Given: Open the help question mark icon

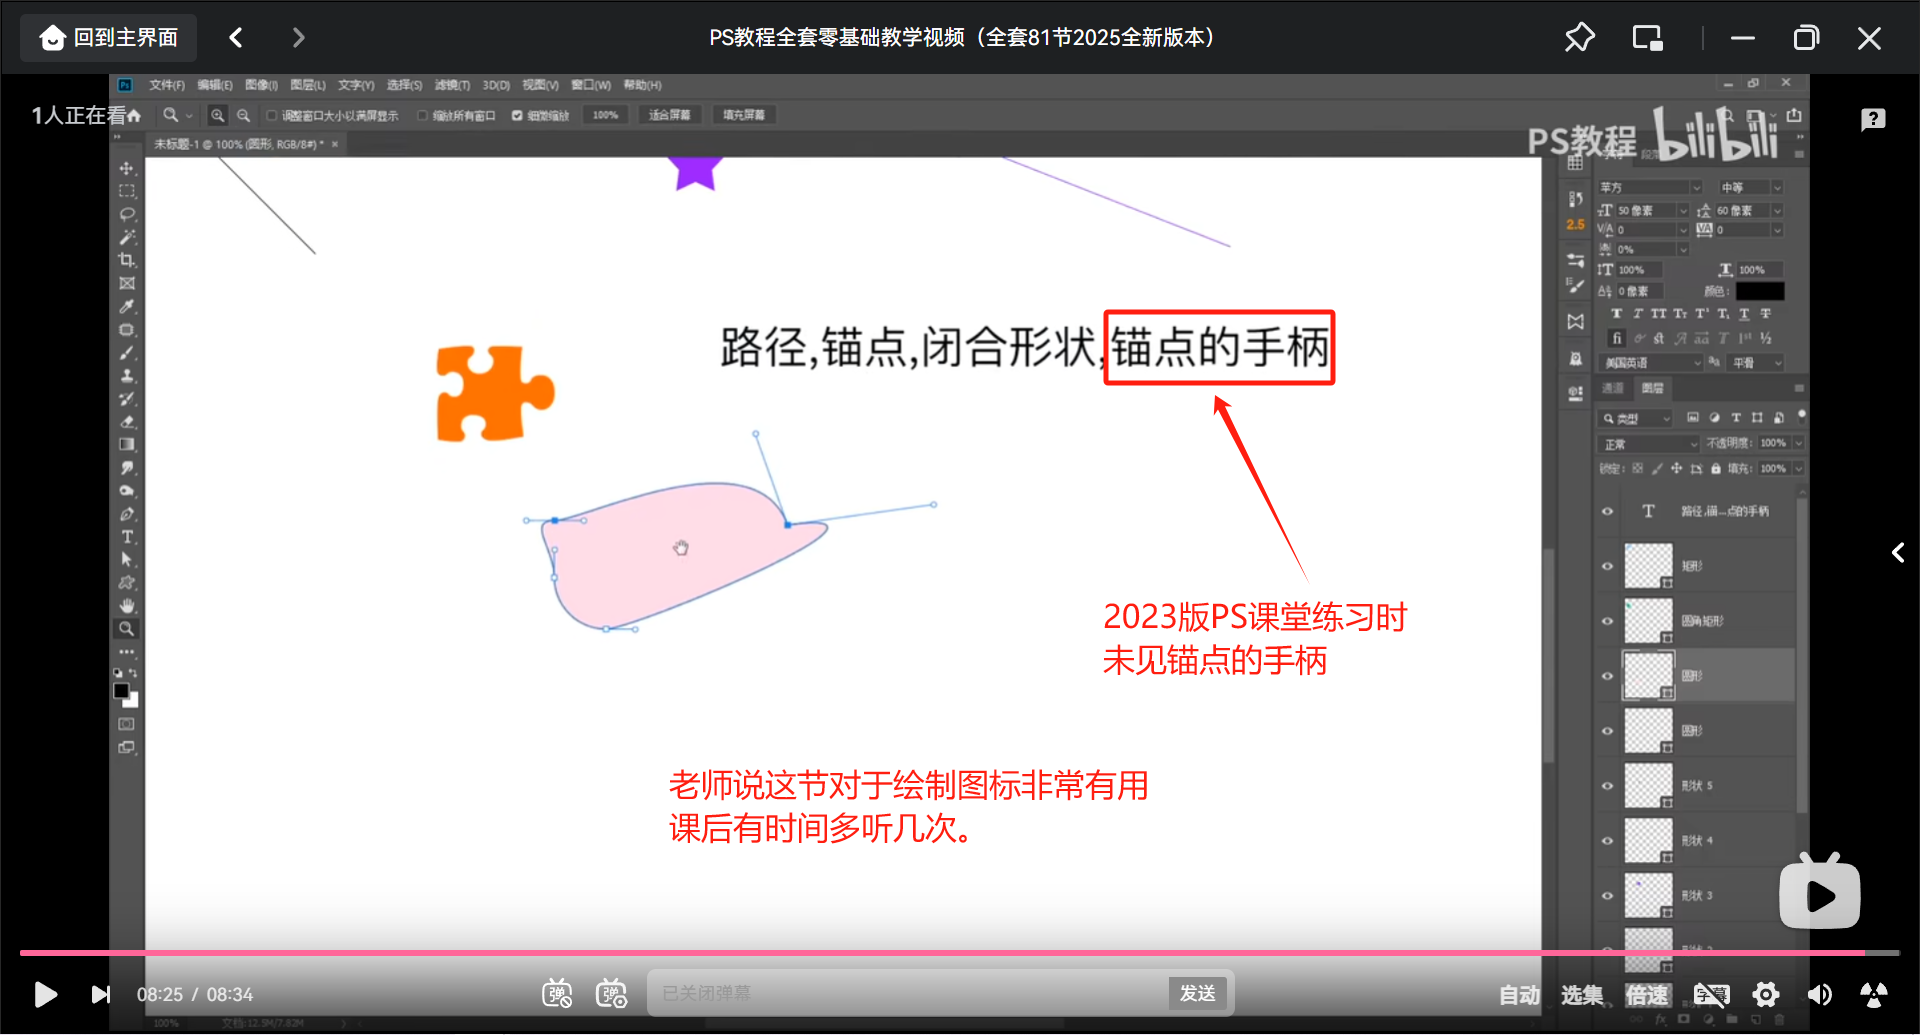Looking at the screenshot, I should point(1873,120).
